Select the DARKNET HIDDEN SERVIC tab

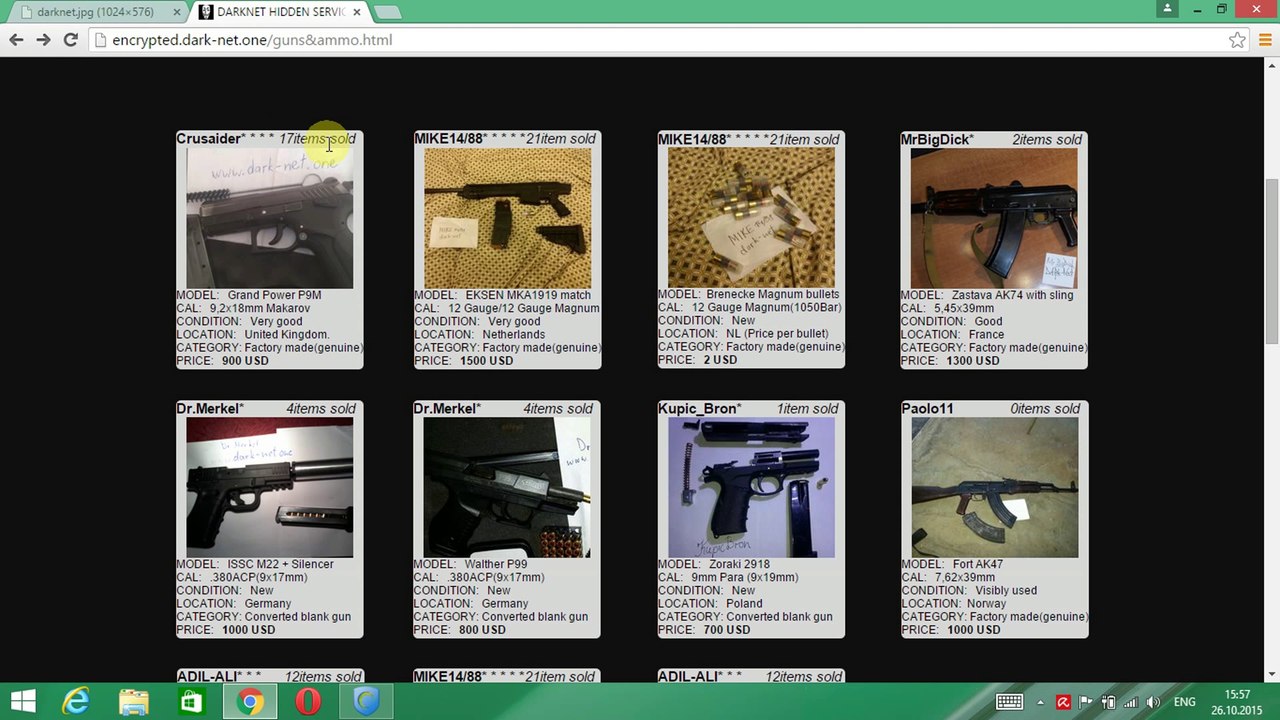point(280,12)
